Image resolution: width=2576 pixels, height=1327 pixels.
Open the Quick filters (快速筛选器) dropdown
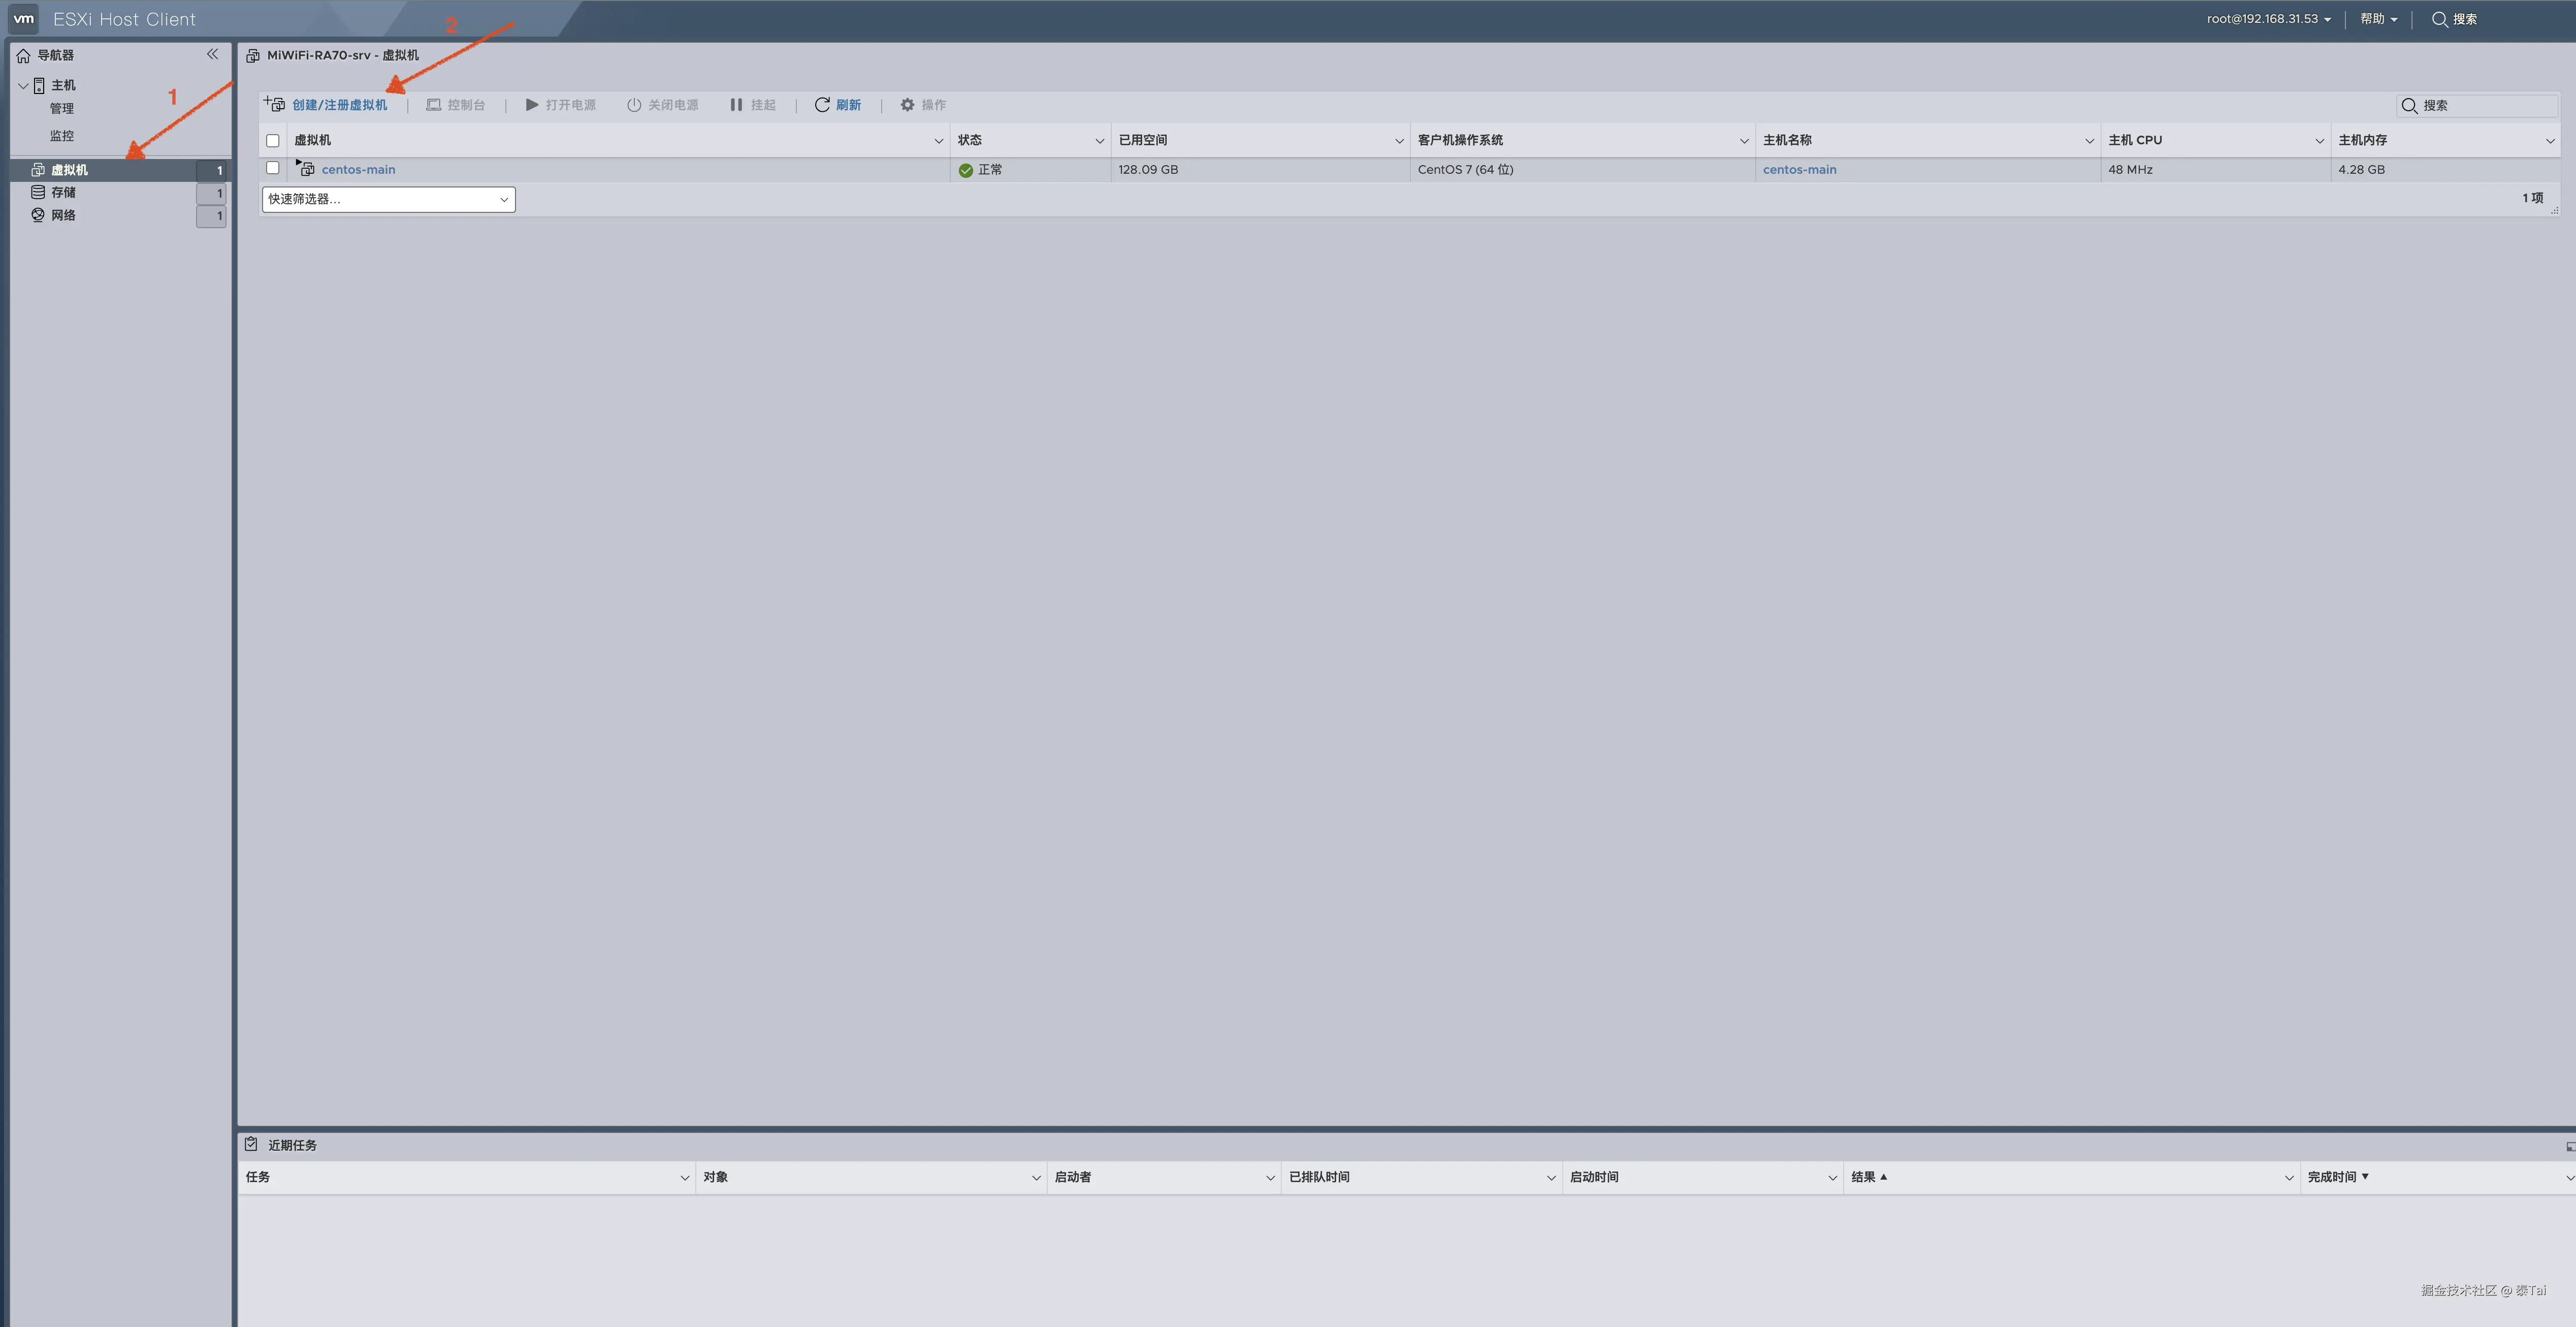coord(388,199)
